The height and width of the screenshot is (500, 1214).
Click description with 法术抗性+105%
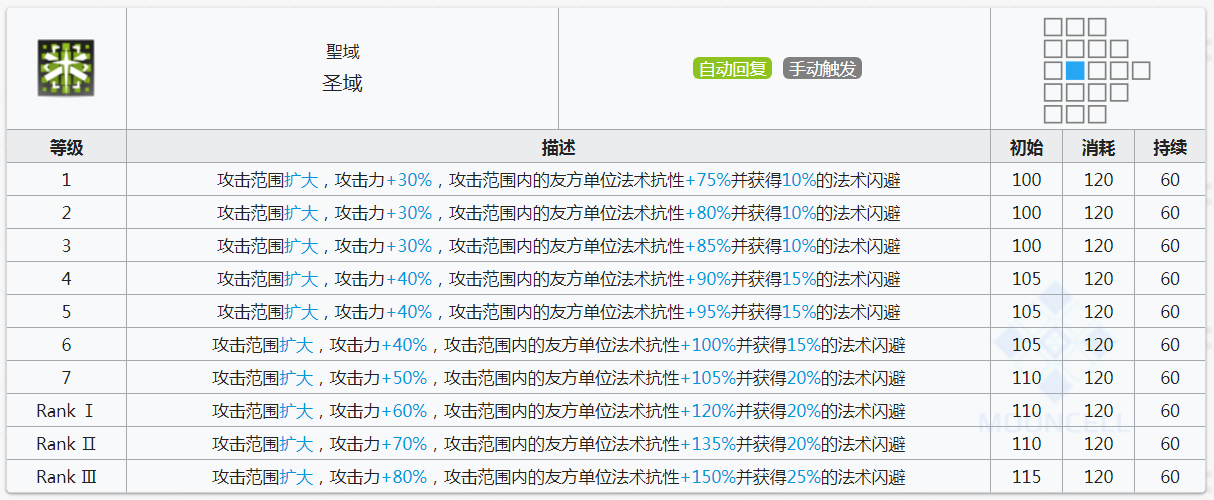click(x=558, y=378)
